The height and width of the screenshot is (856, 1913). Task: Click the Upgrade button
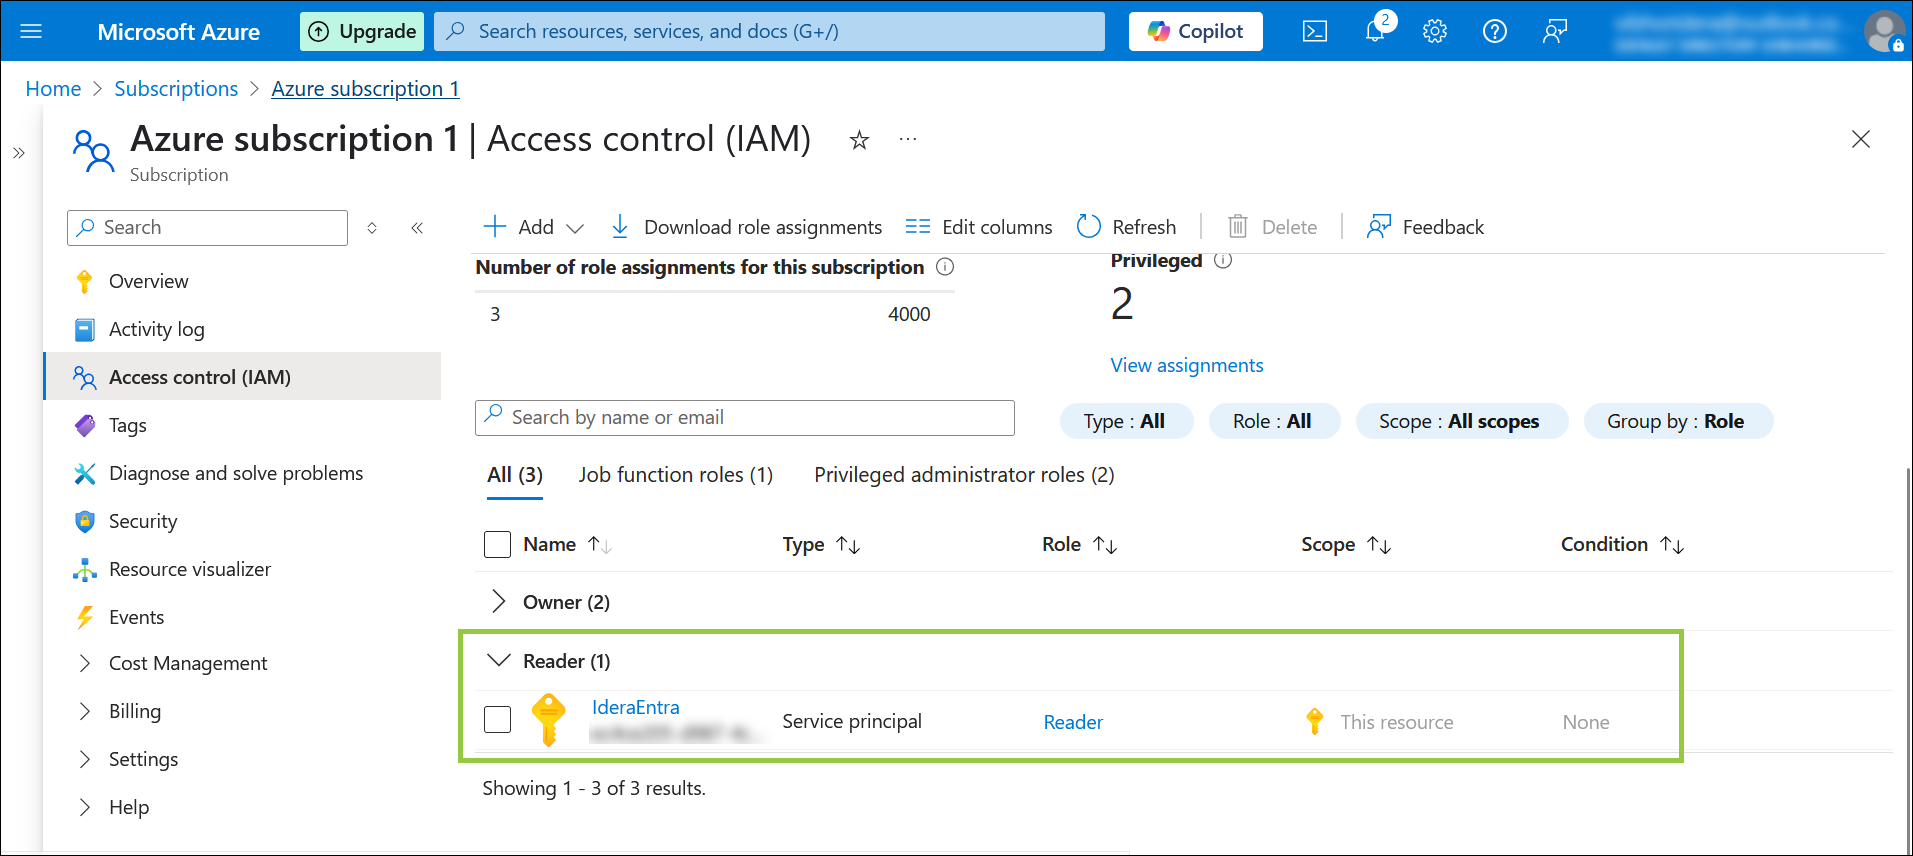[362, 32]
